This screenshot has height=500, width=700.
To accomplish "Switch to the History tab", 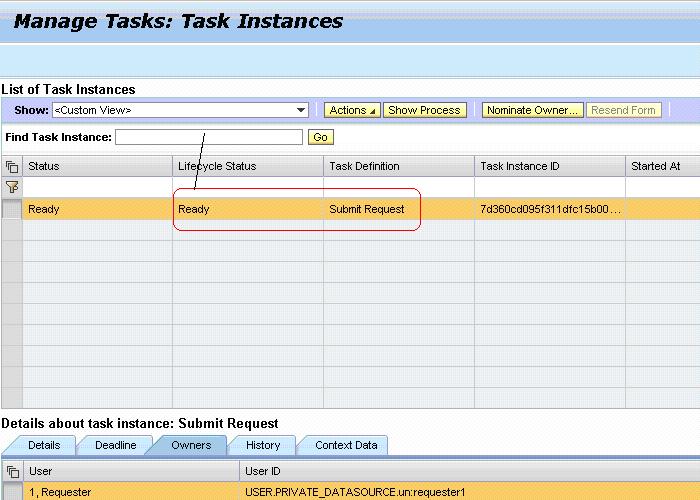I will 263,445.
